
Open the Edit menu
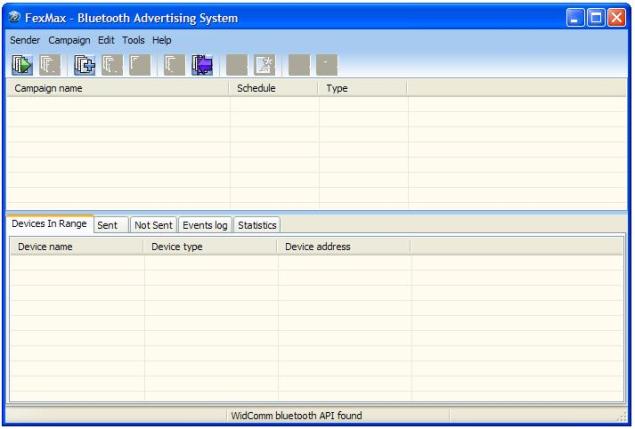106,40
